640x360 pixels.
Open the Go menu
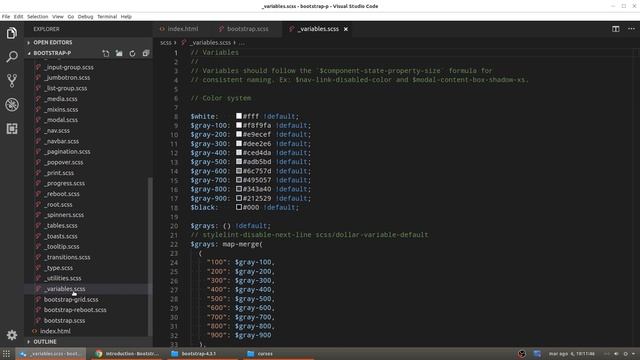[x=71, y=17]
